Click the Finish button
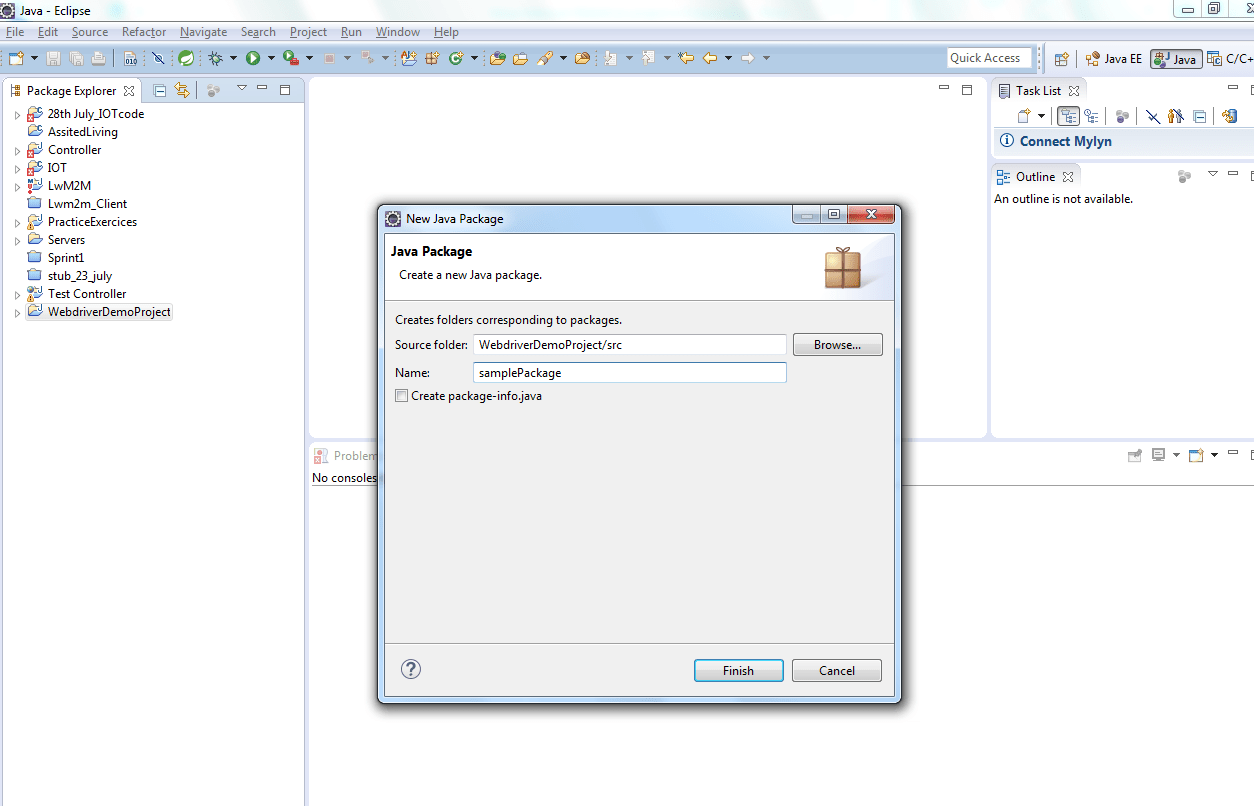This screenshot has height=806, width=1254. 738,671
